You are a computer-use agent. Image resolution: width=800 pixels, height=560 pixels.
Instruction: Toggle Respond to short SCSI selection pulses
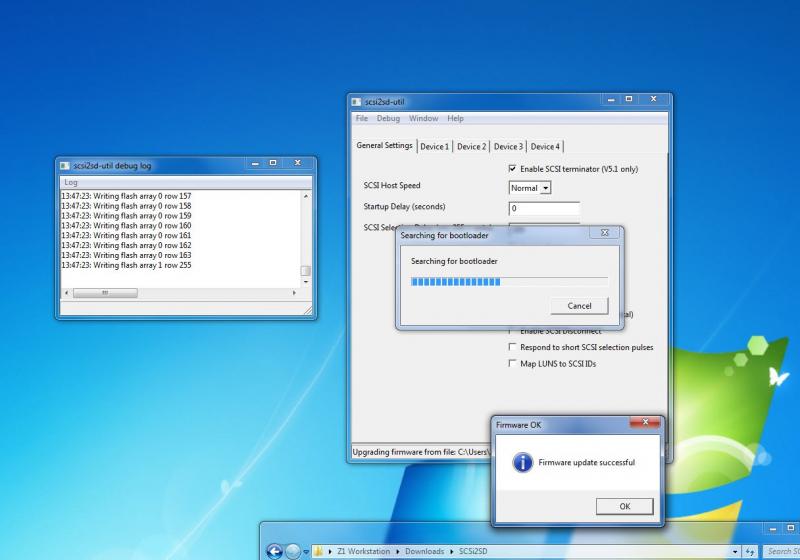(512, 347)
